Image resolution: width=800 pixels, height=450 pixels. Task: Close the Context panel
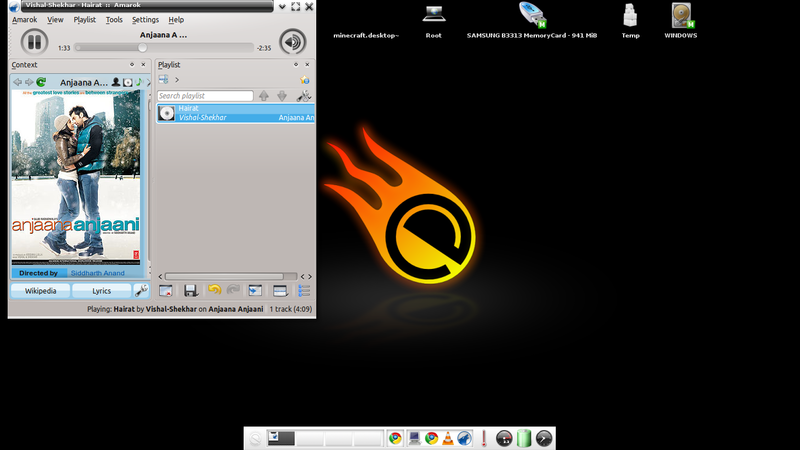click(x=143, y=65)
